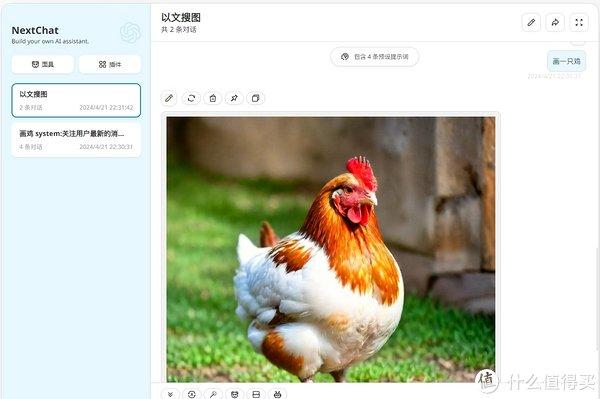The image size is (600, 399).
Task: Clear context using the break icon
Action: 256,394
